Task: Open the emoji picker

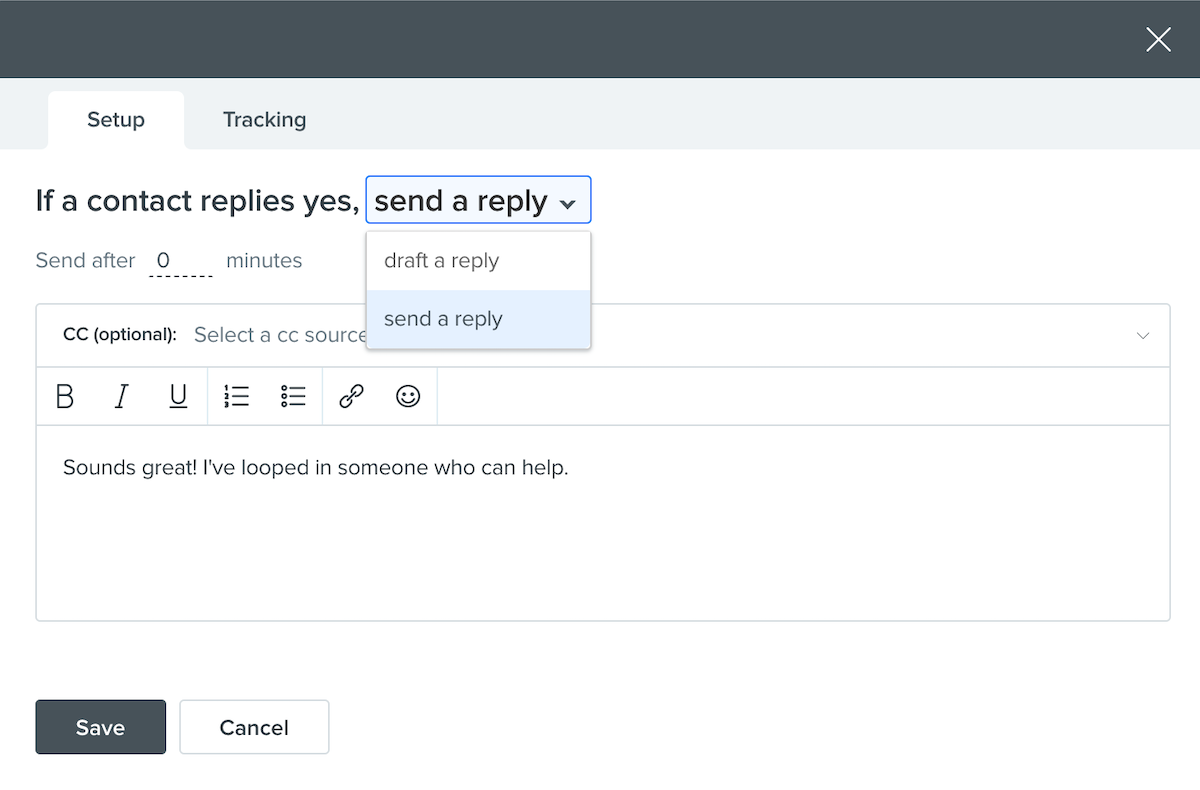Action: pos(408,397)
